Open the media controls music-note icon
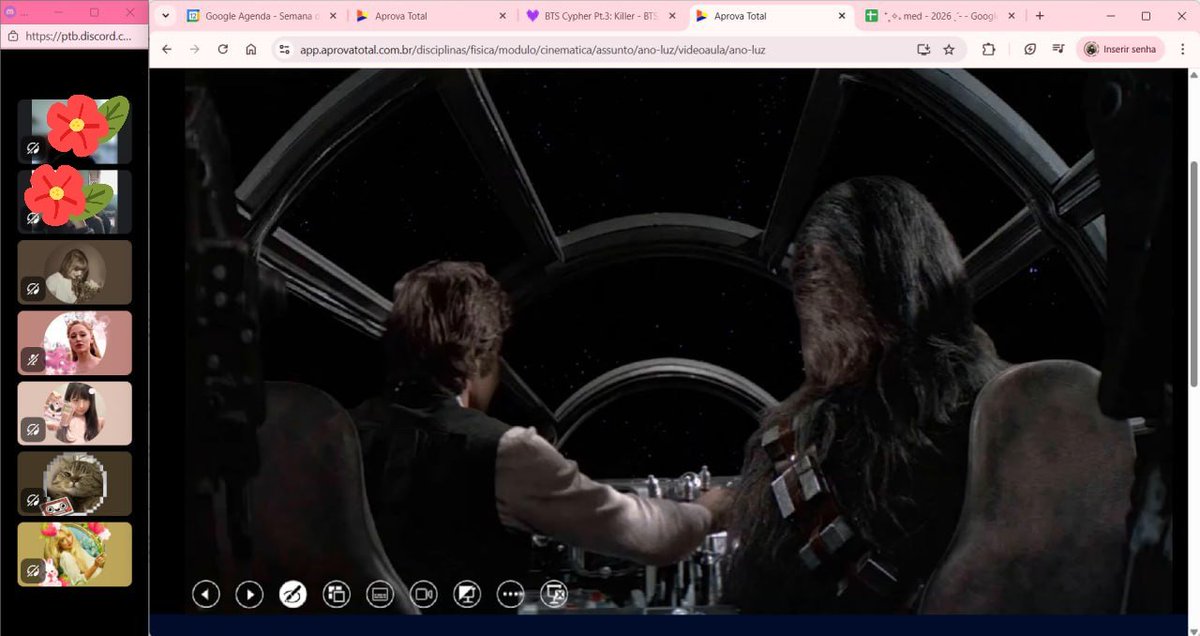This screenshot has height=636, width=1200. click(x=1058, y=49)
